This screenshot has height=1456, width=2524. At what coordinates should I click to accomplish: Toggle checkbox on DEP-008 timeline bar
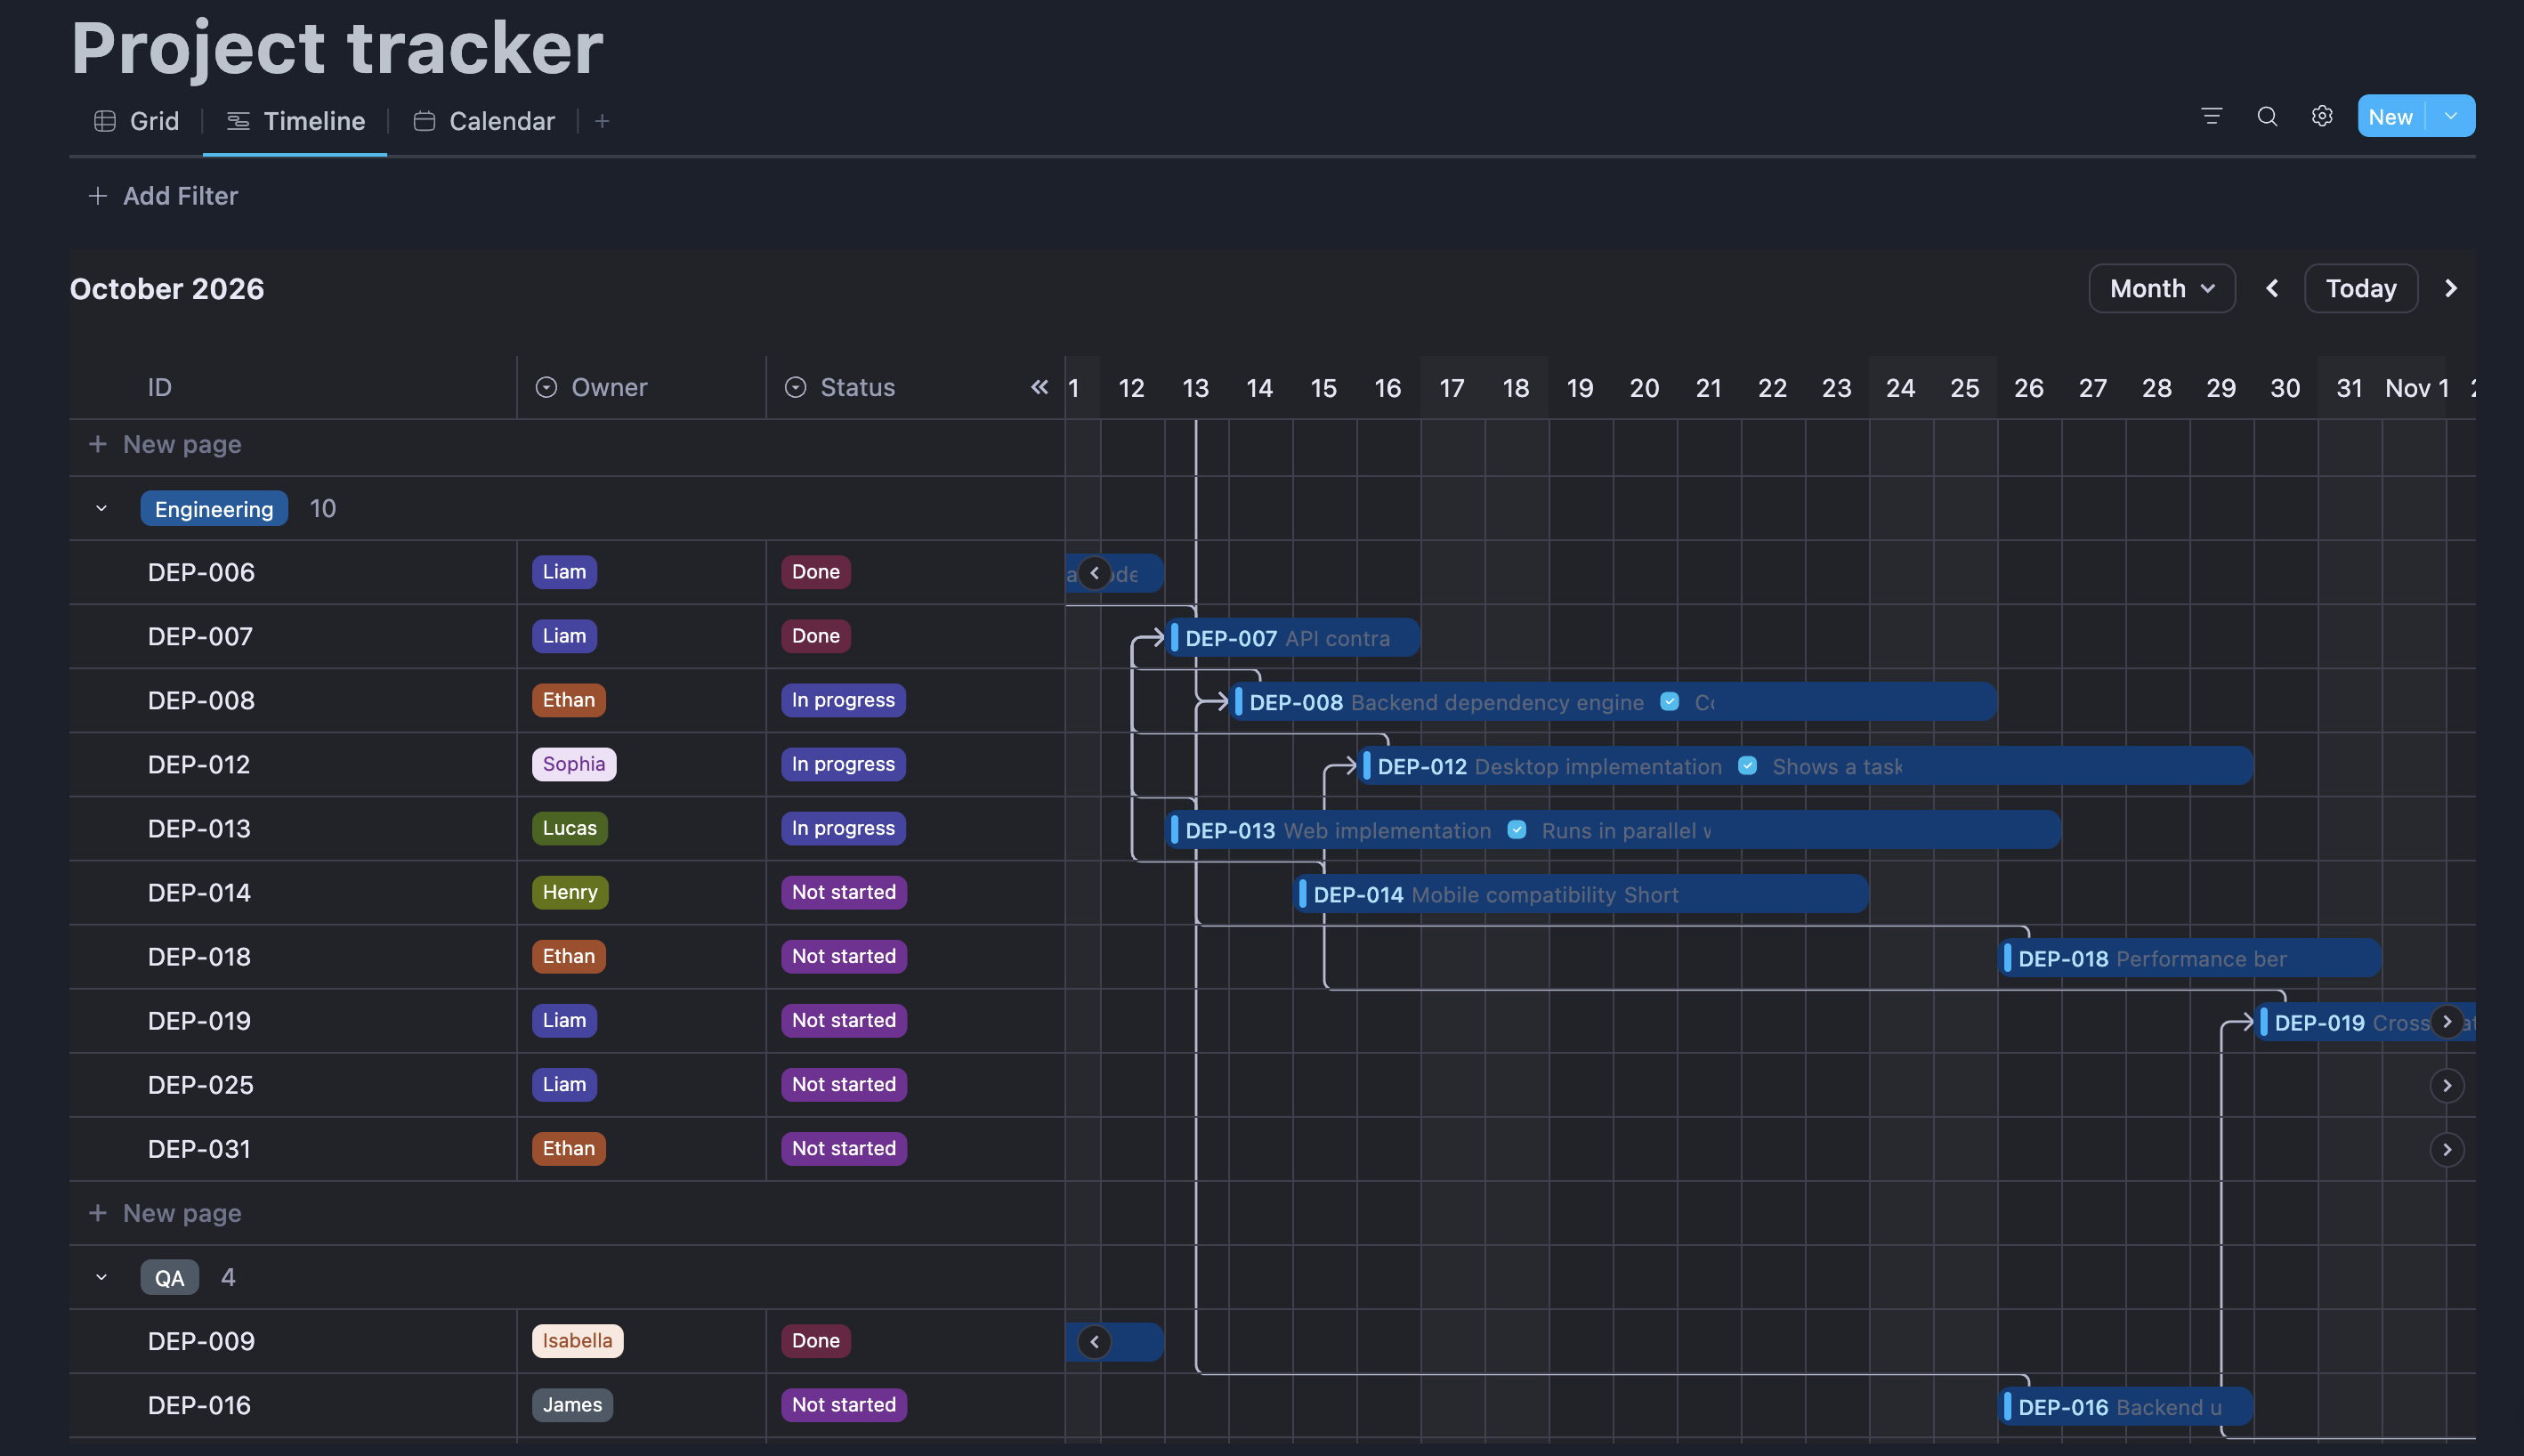tap(1669, 702)
